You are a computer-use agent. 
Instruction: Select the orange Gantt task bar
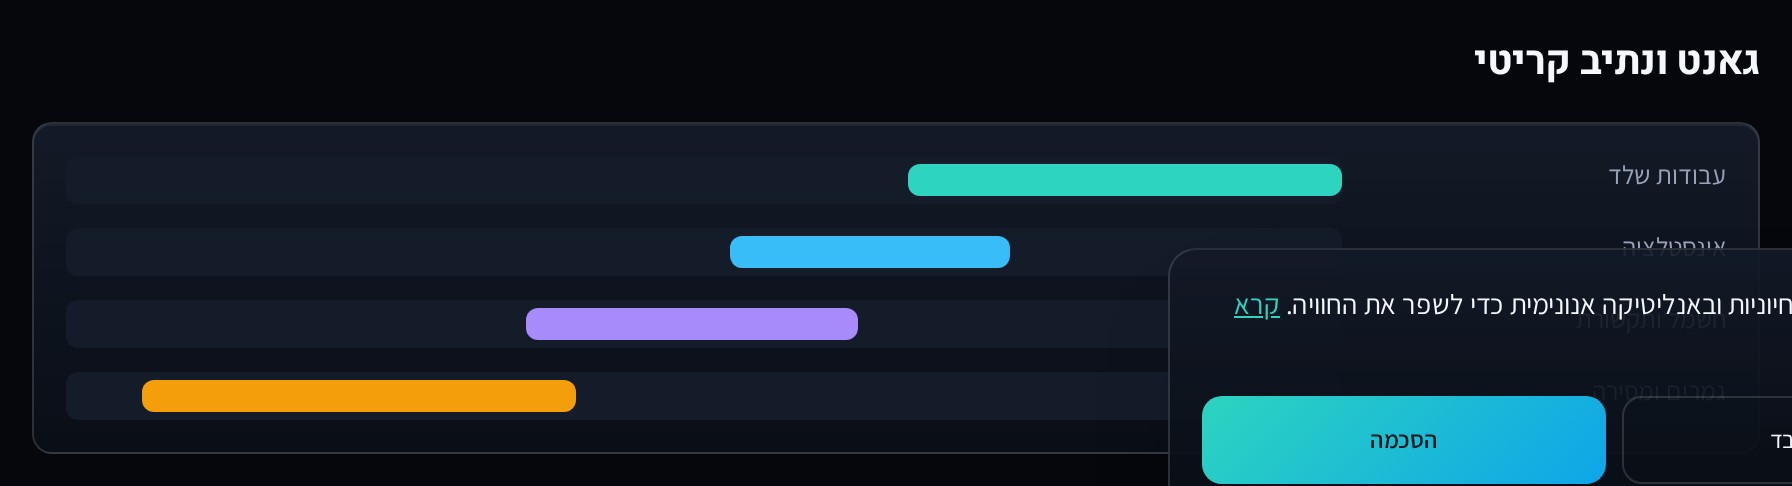[359, 396]
